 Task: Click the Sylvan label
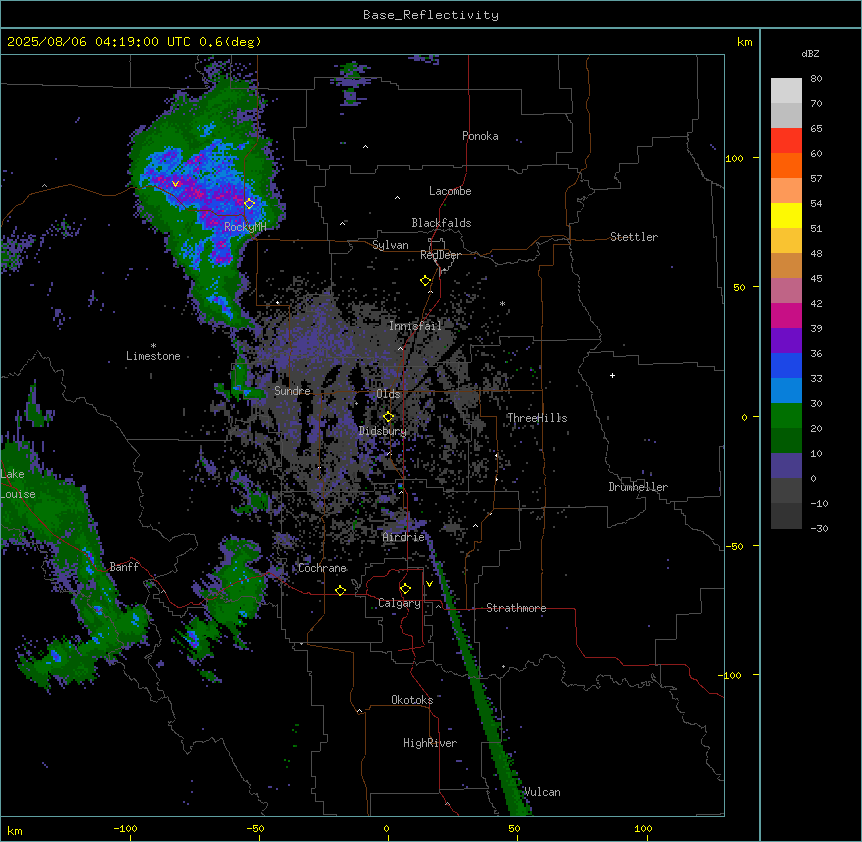(390, 245)
